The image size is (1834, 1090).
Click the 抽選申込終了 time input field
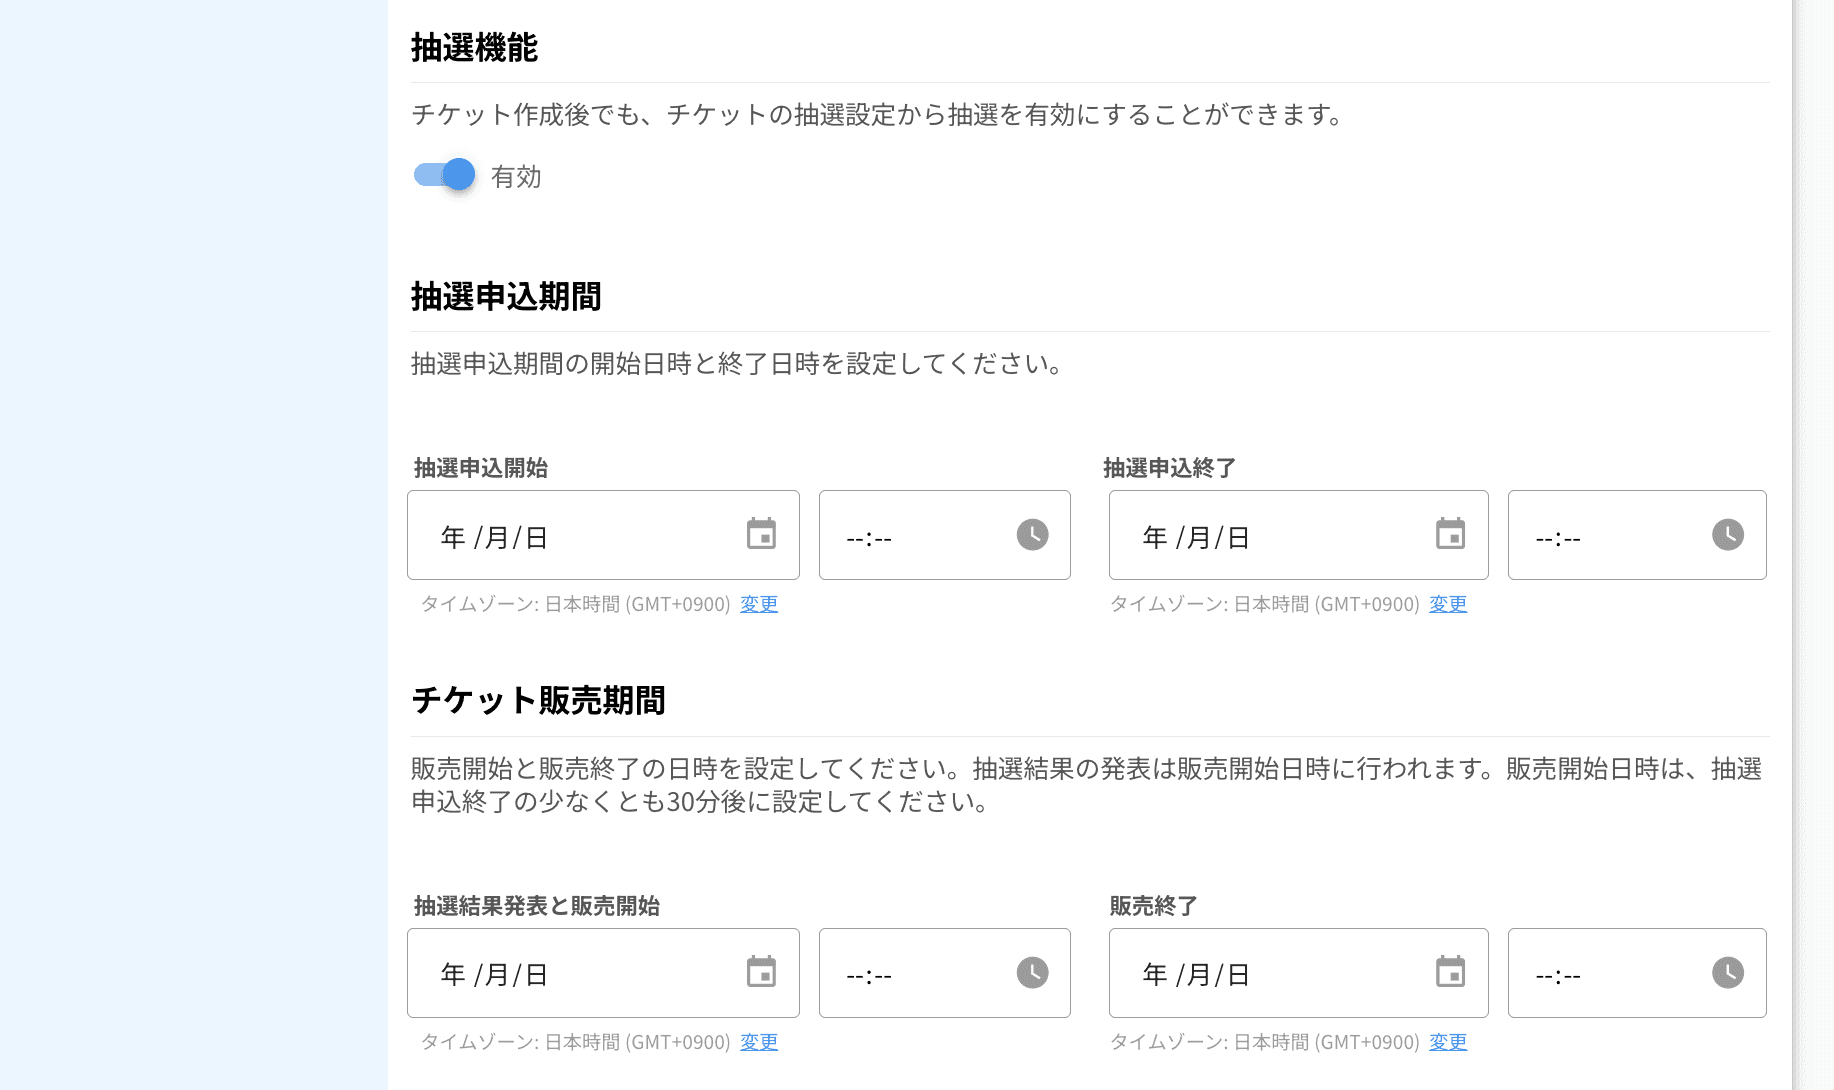point(1600,535)
